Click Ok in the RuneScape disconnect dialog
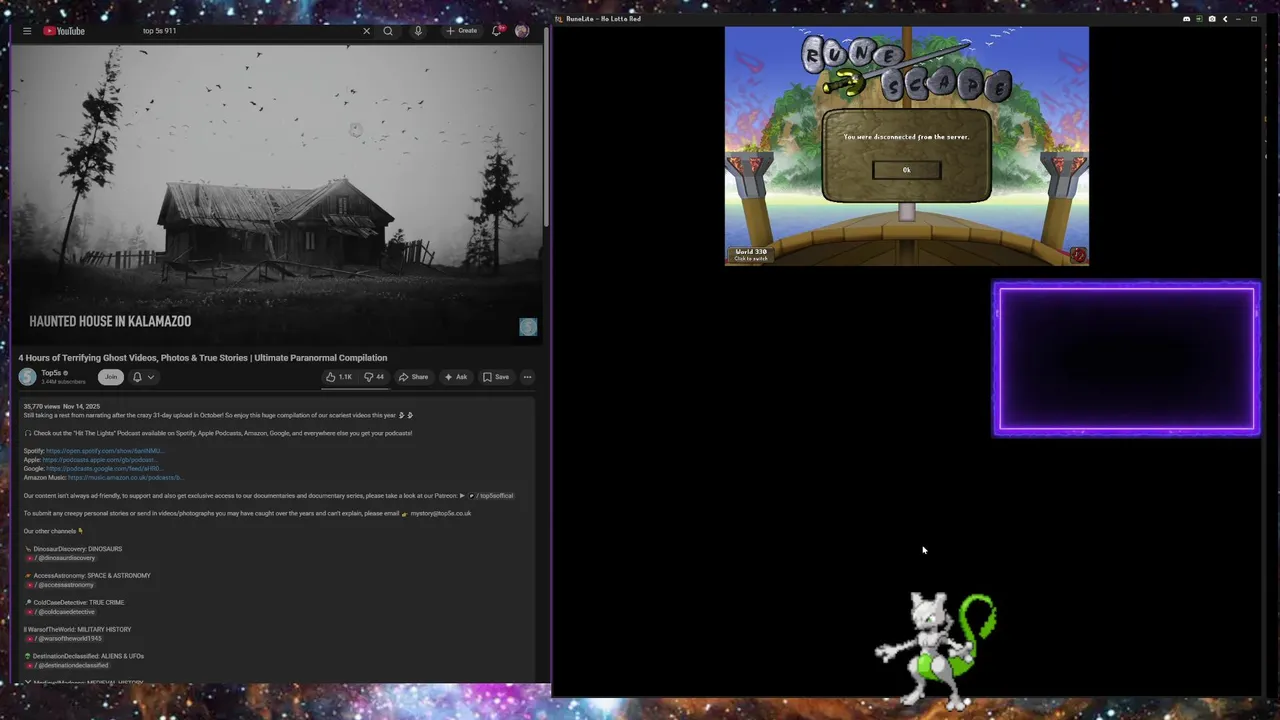 [x=907, y=170]
